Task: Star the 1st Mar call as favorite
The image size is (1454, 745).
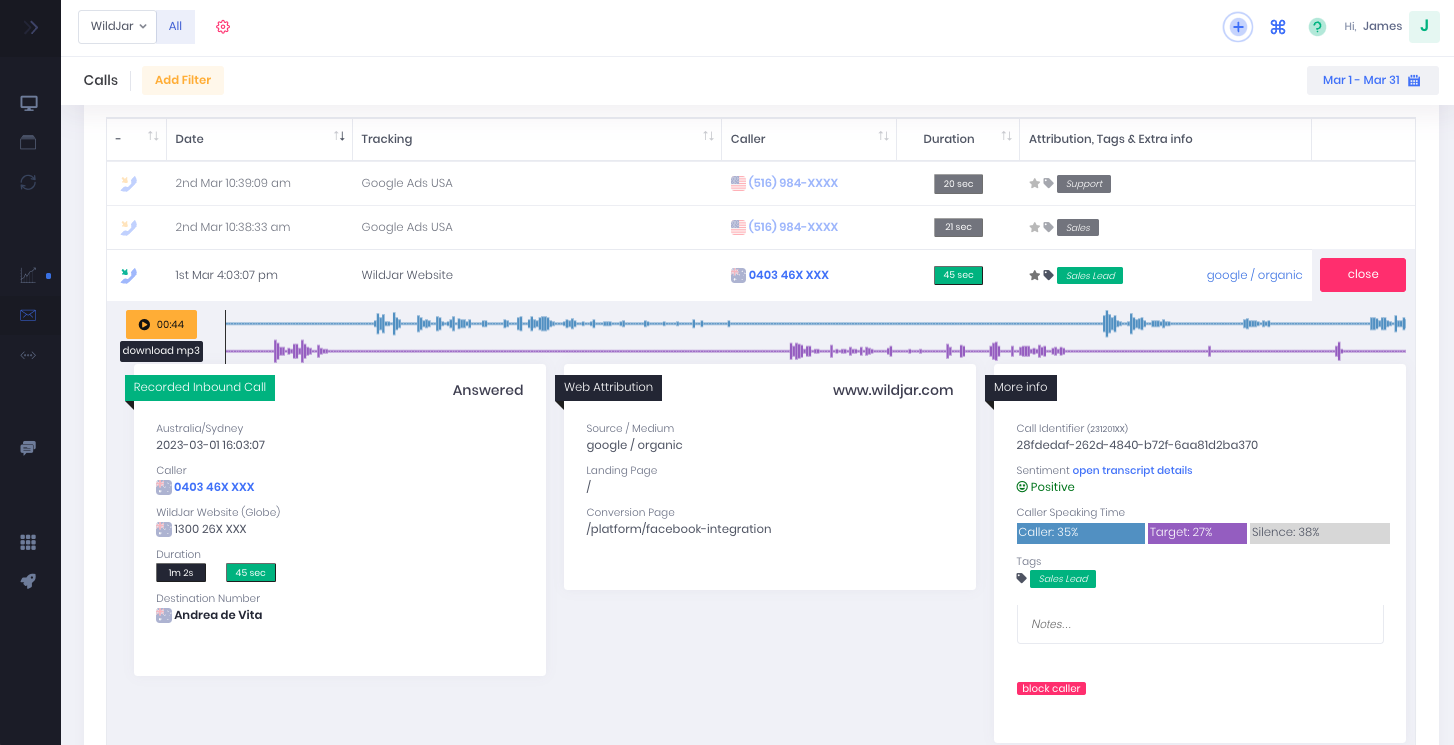Action: (x=1033, y=274)
